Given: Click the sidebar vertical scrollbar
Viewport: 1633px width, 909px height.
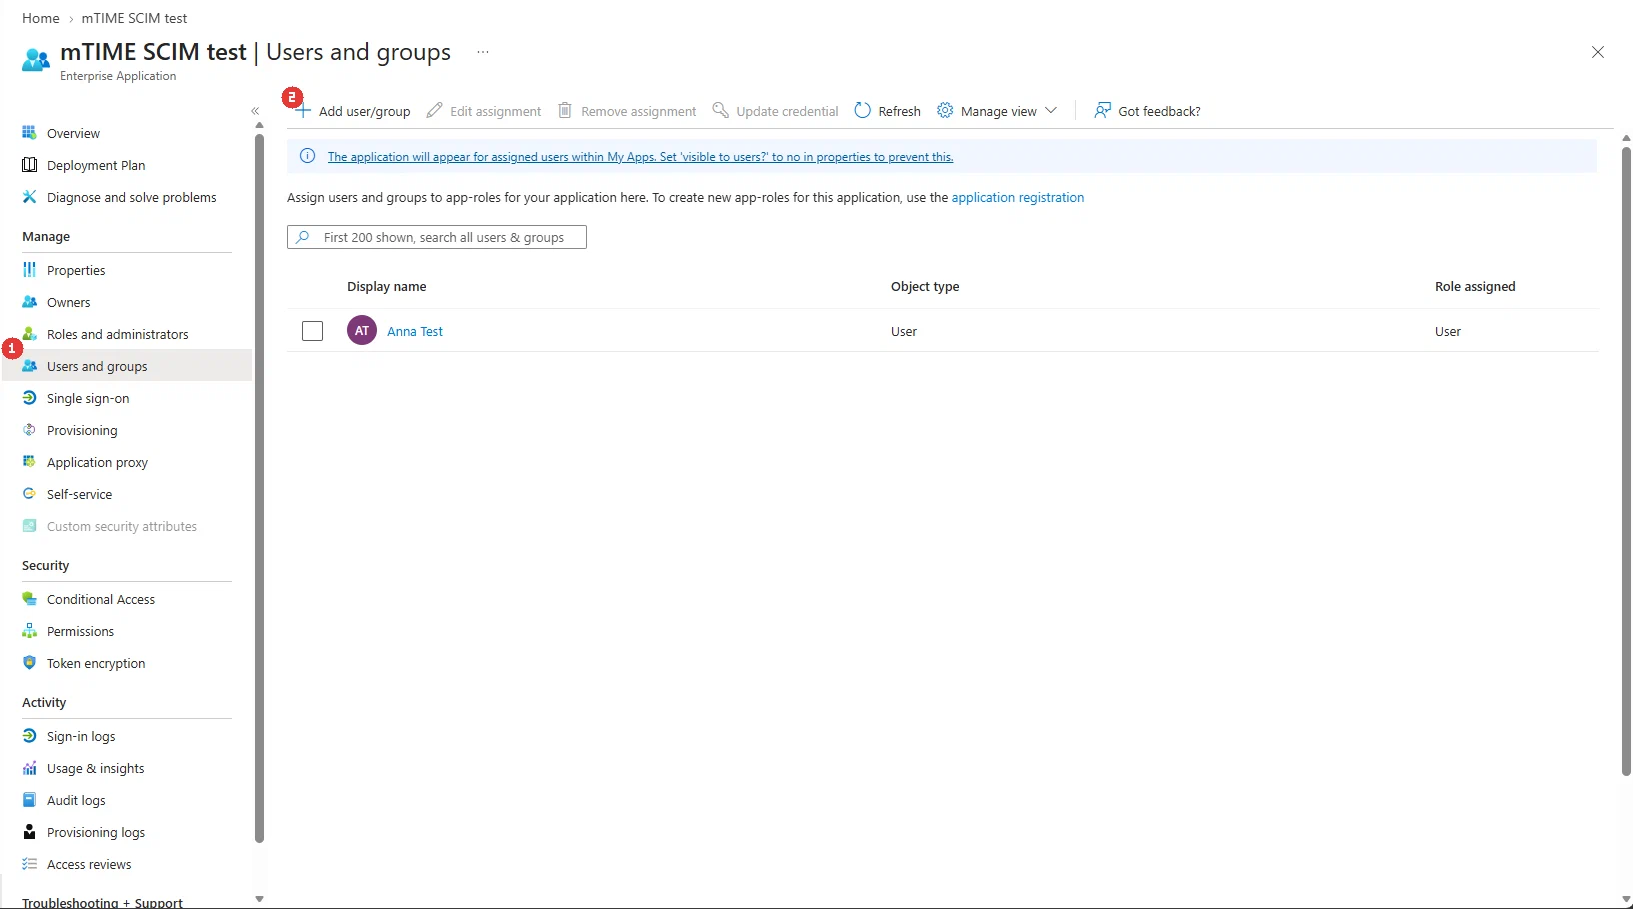Looking at the screenshot, I should 259,488.
